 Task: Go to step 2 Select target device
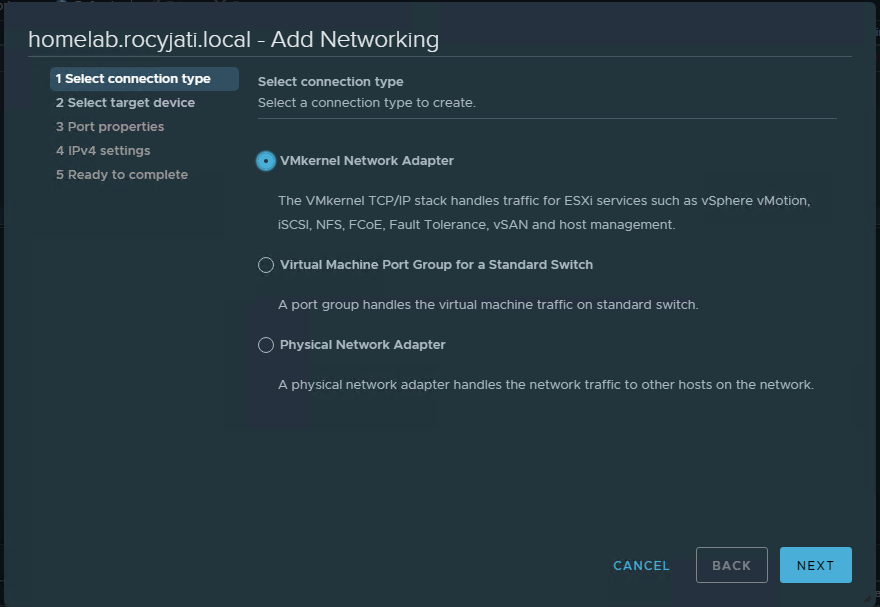coord(125,103)
